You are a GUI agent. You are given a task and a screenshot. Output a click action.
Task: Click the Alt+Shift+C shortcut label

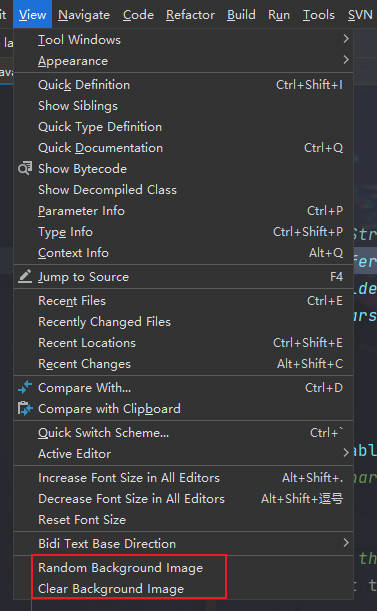pyautogui.click(x=310, y=364)
